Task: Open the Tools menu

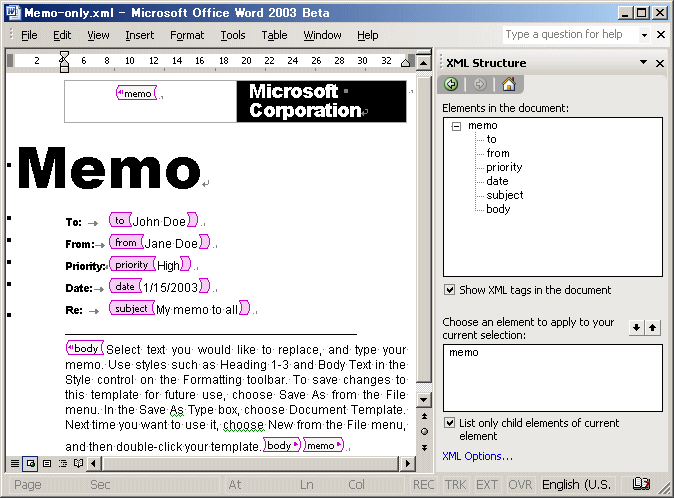Action: click(233, 35)
